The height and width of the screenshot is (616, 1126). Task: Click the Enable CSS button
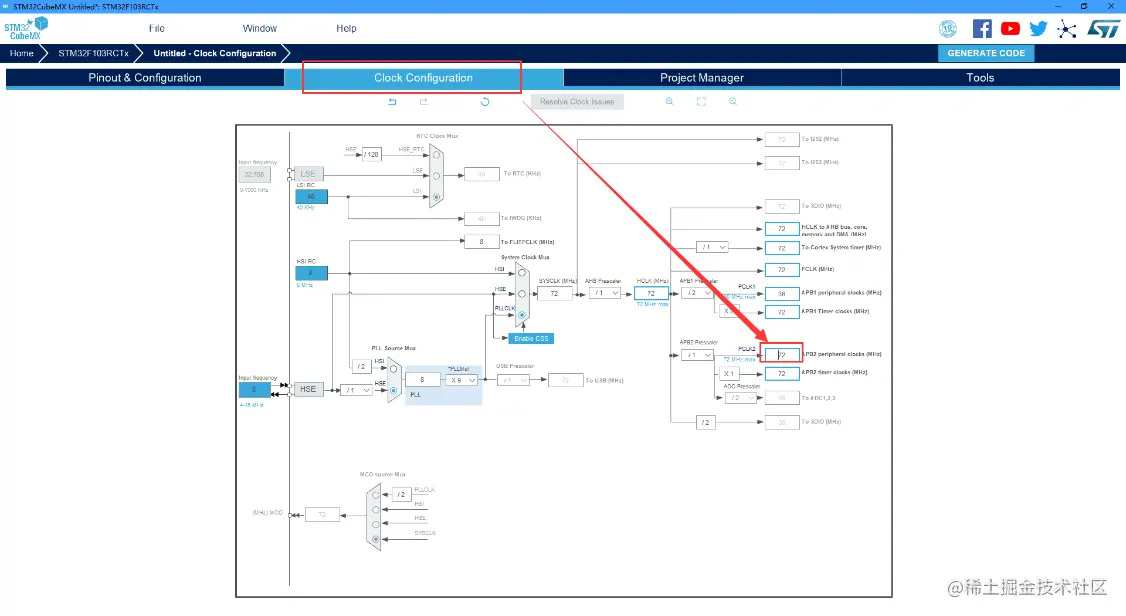531,338
